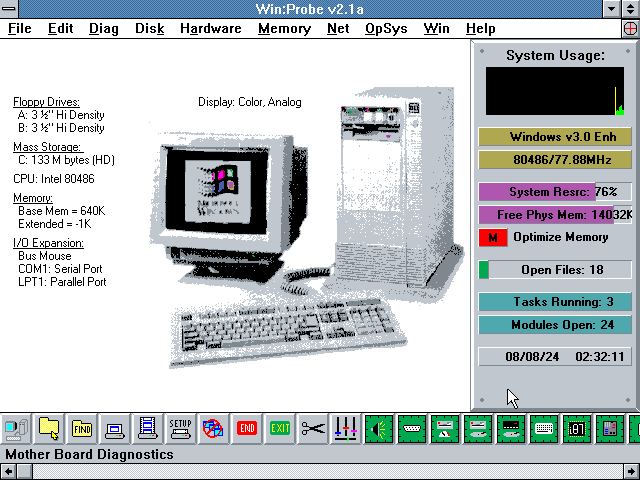This screenshot has width=640, height=480.
Task: Open the Edit menu
Action: pos(60,29)
